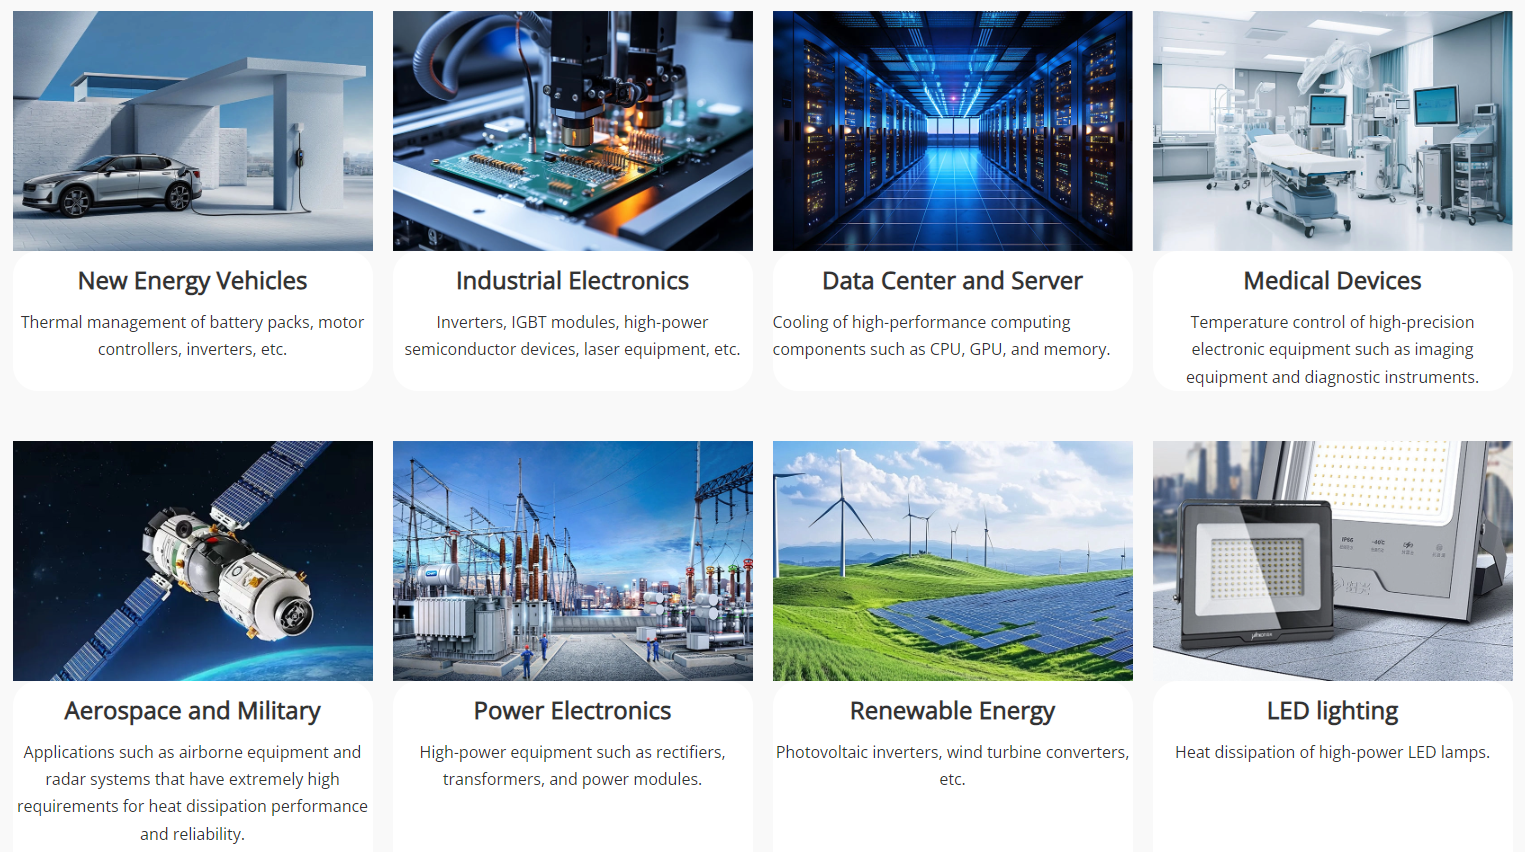The image size is (1525, 852).
Task: Click the battery pack thermal management description
Action: 193,336
